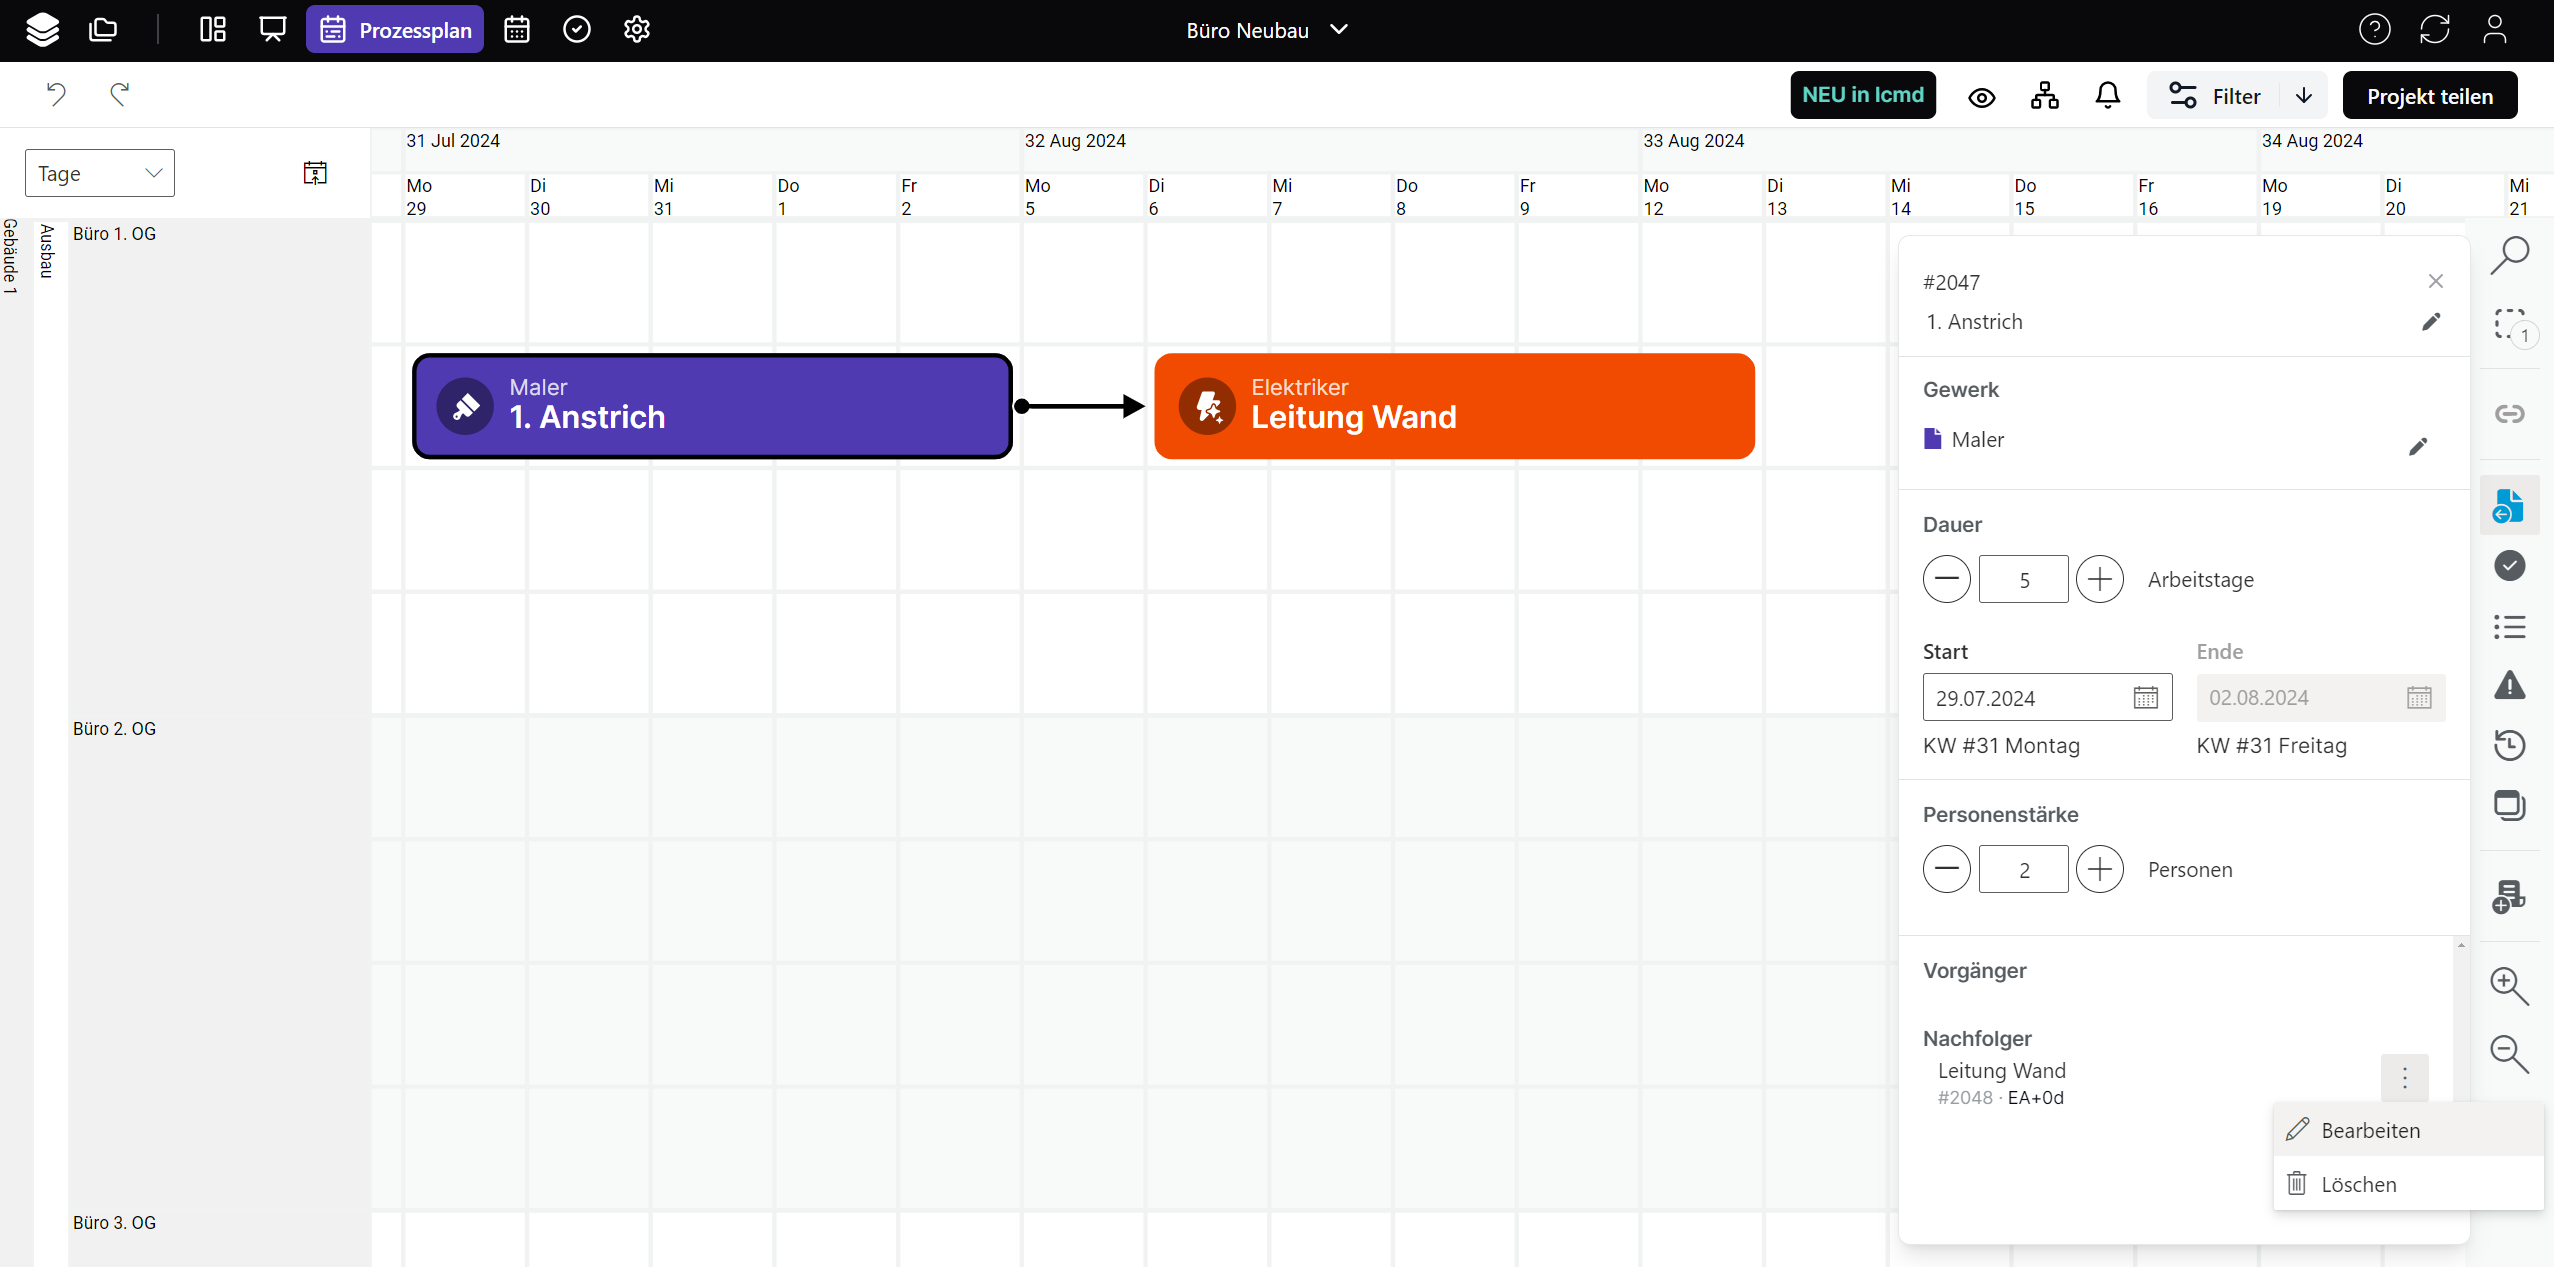
Task: Toggle the selection marquee tool
Action: click(2509, 325)
